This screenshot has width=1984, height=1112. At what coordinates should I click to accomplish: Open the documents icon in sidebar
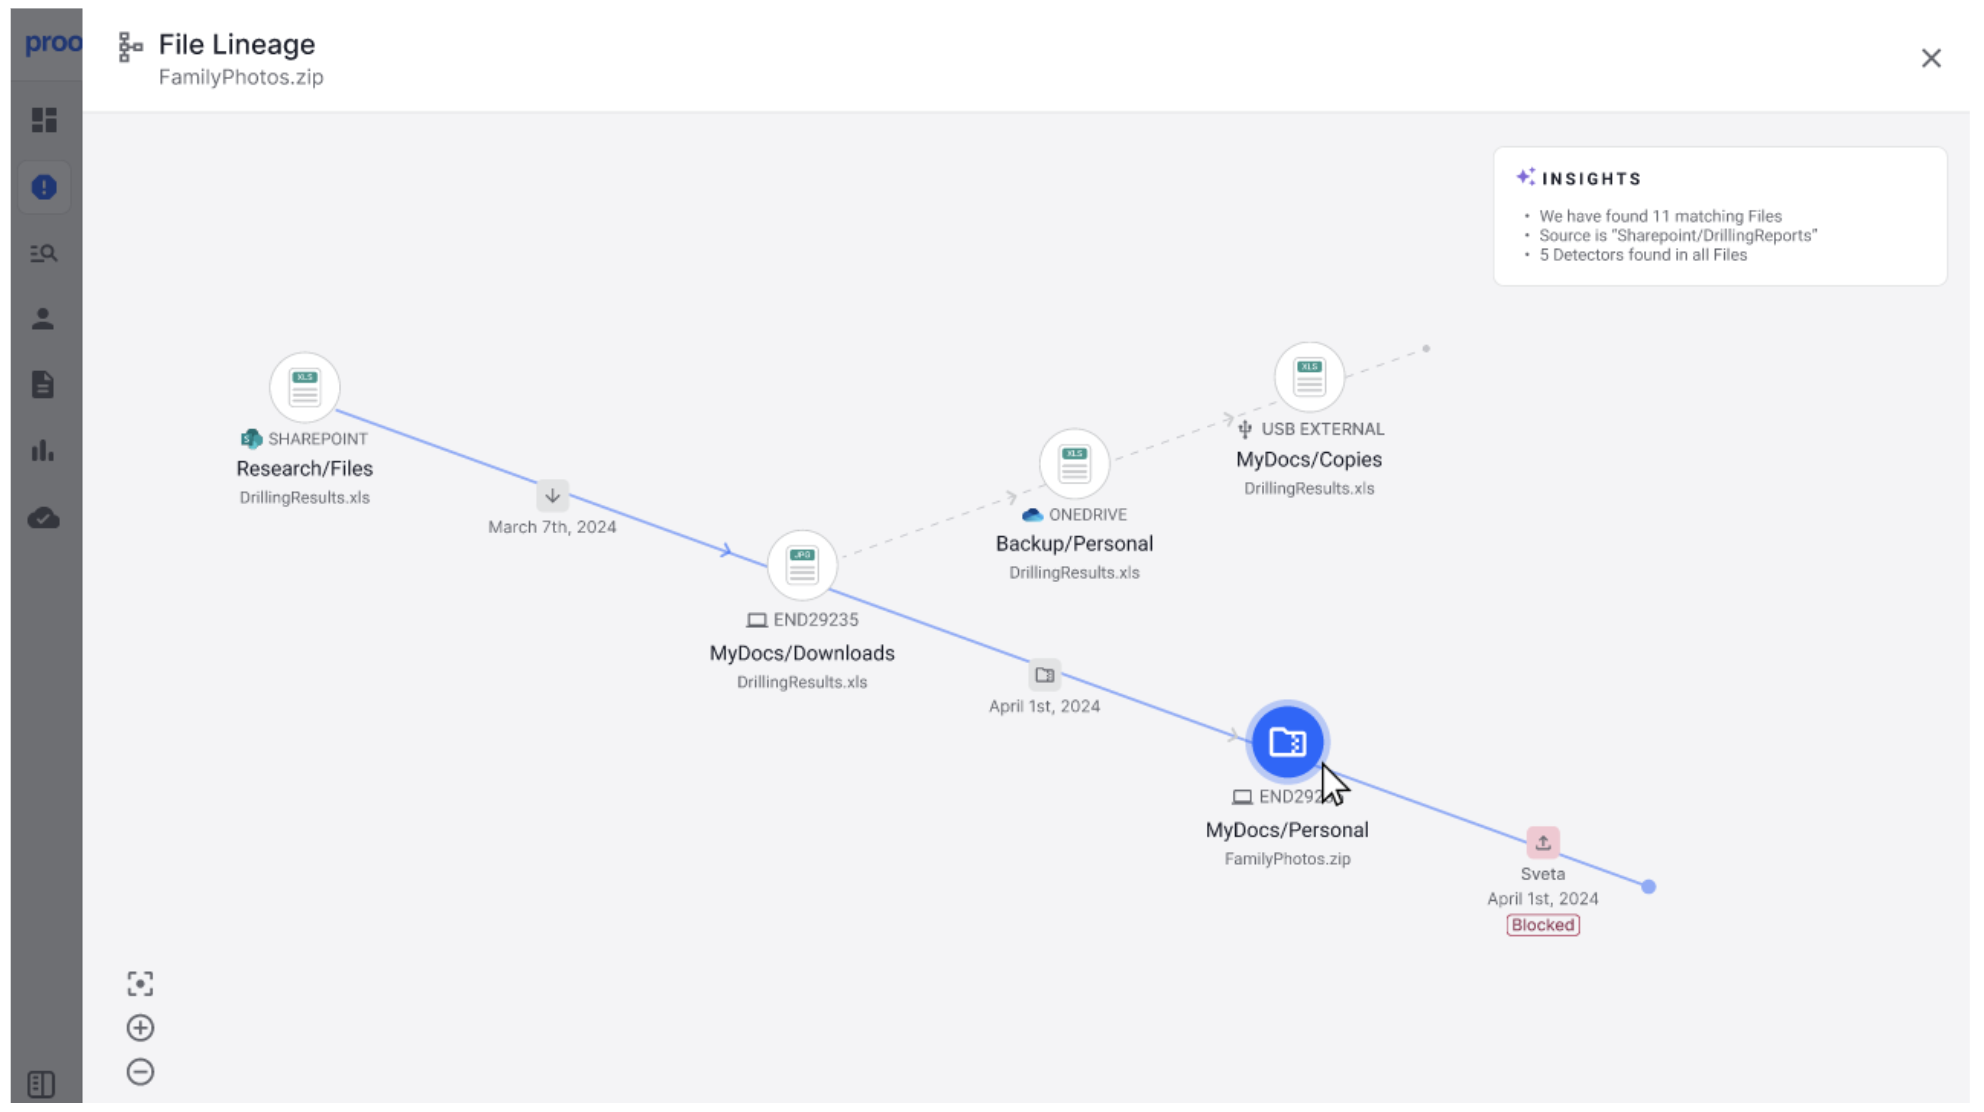[43, 385]
